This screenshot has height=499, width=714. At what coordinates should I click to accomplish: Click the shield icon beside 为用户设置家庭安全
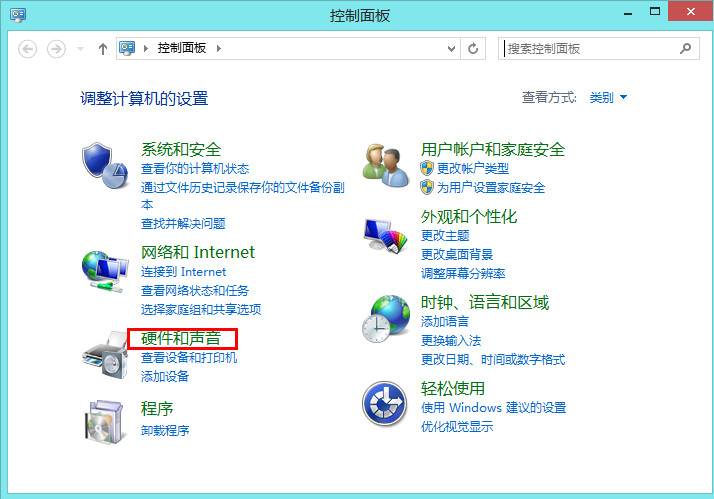(x=427, y=187)
